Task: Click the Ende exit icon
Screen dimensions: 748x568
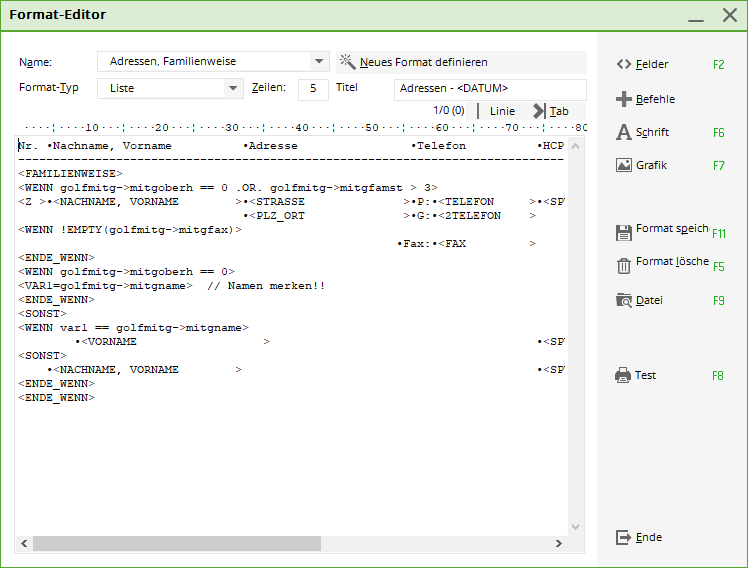Action: [624, 538]
